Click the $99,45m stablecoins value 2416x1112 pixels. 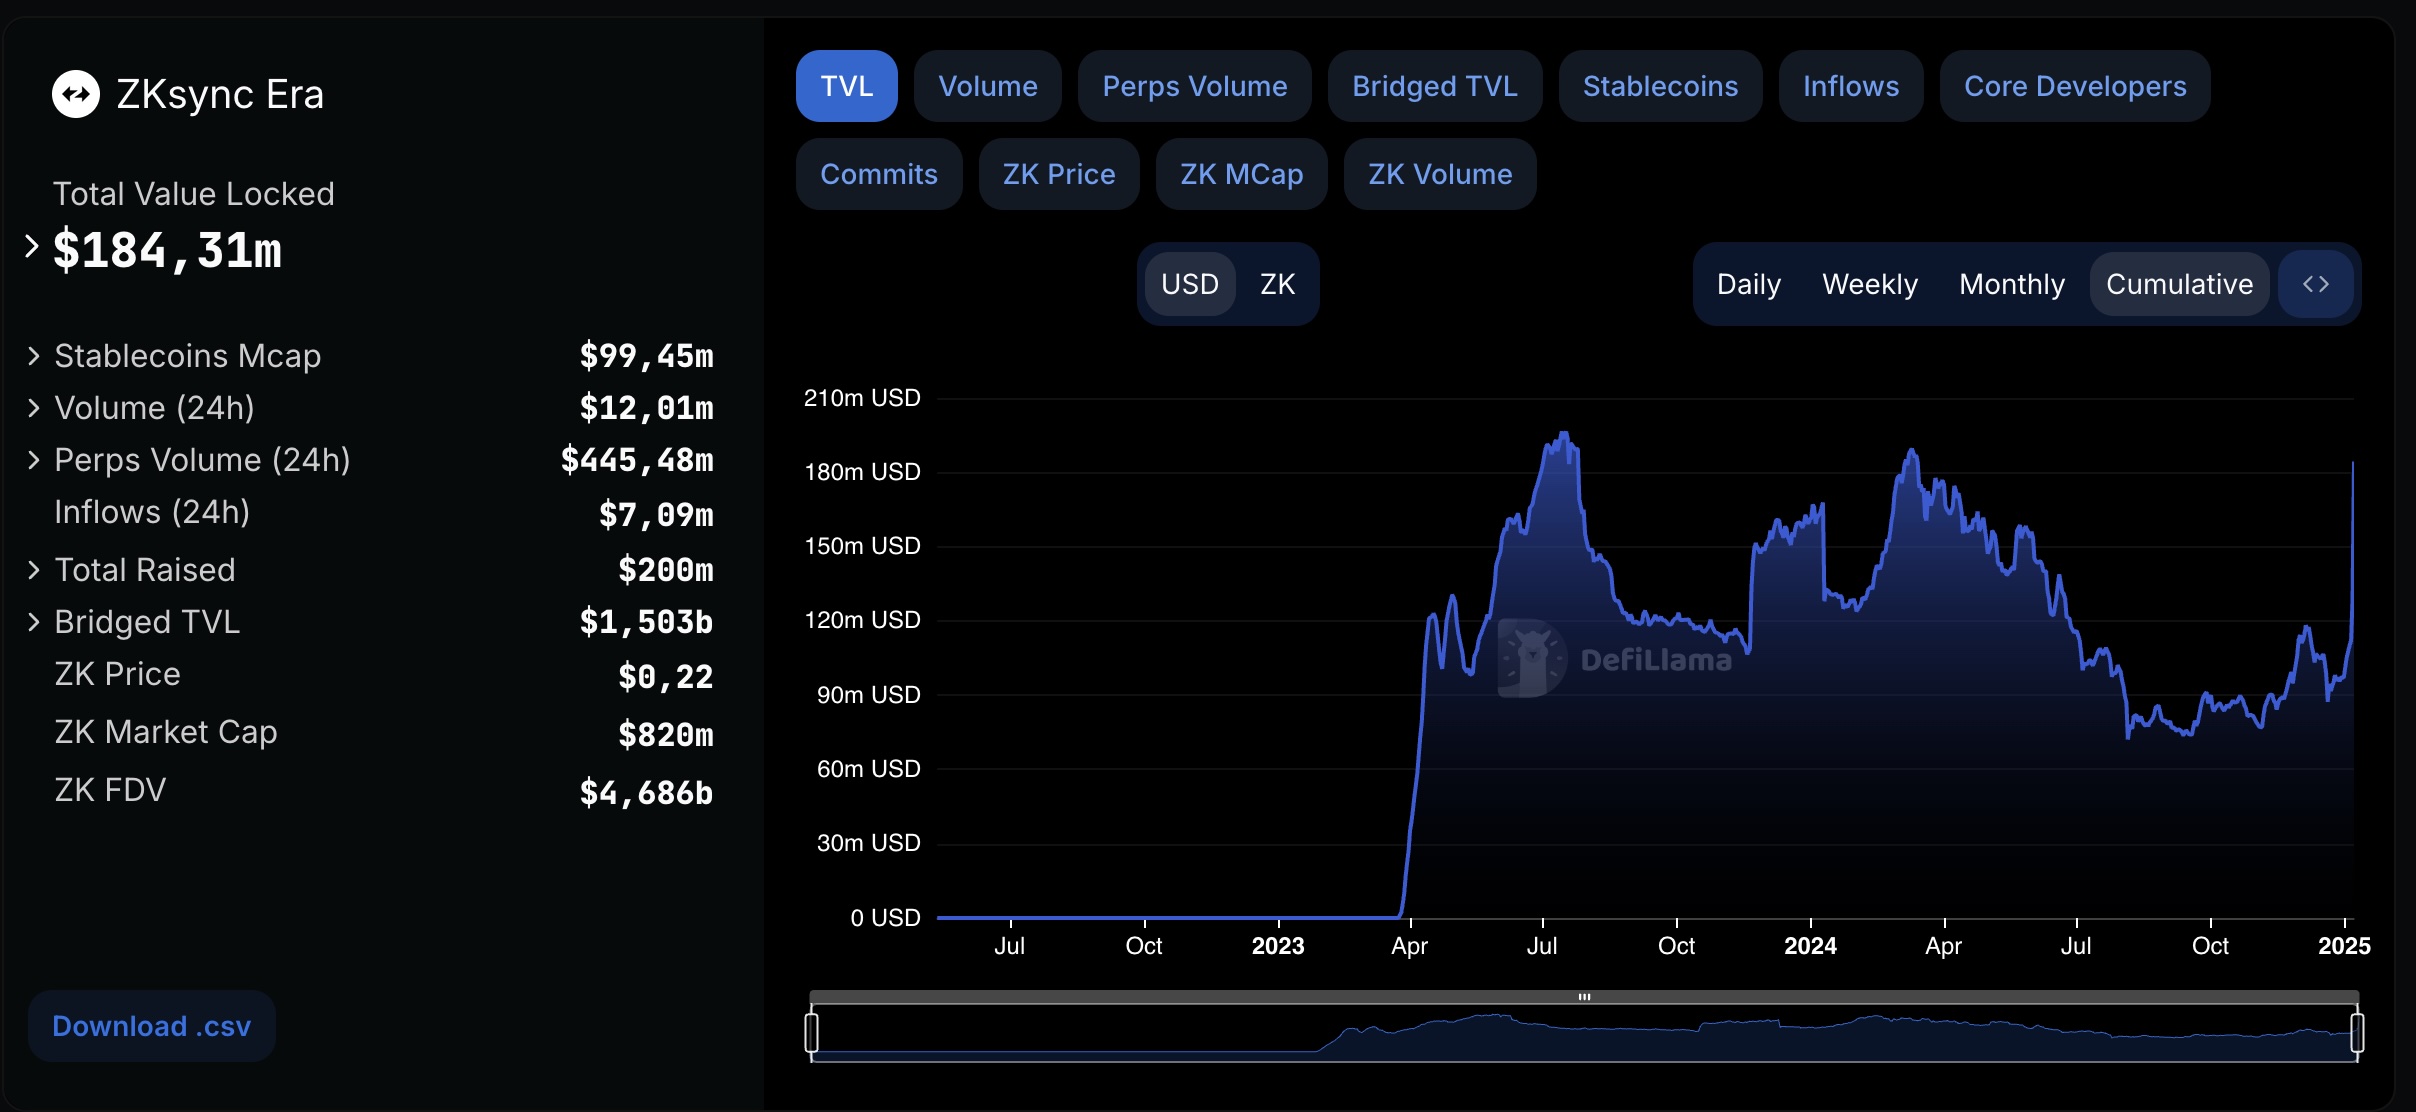(646, 356)
